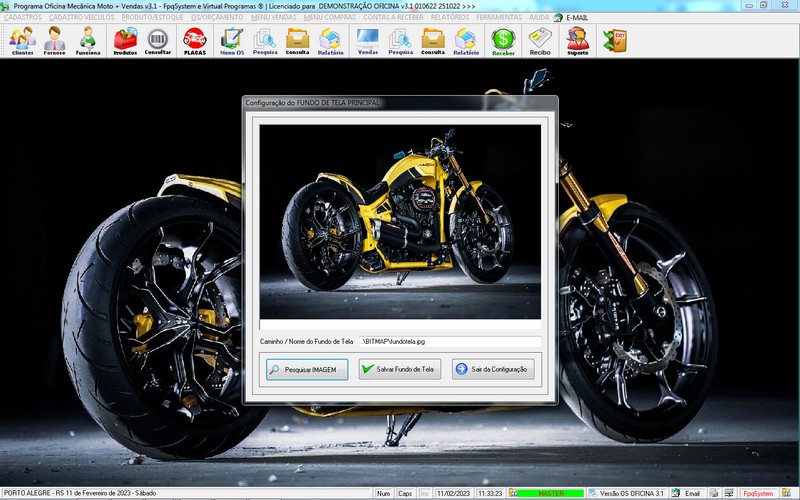800x500 pixels.
Task: Click the motorcycle preview image in dialog
Action: point(400,222)
